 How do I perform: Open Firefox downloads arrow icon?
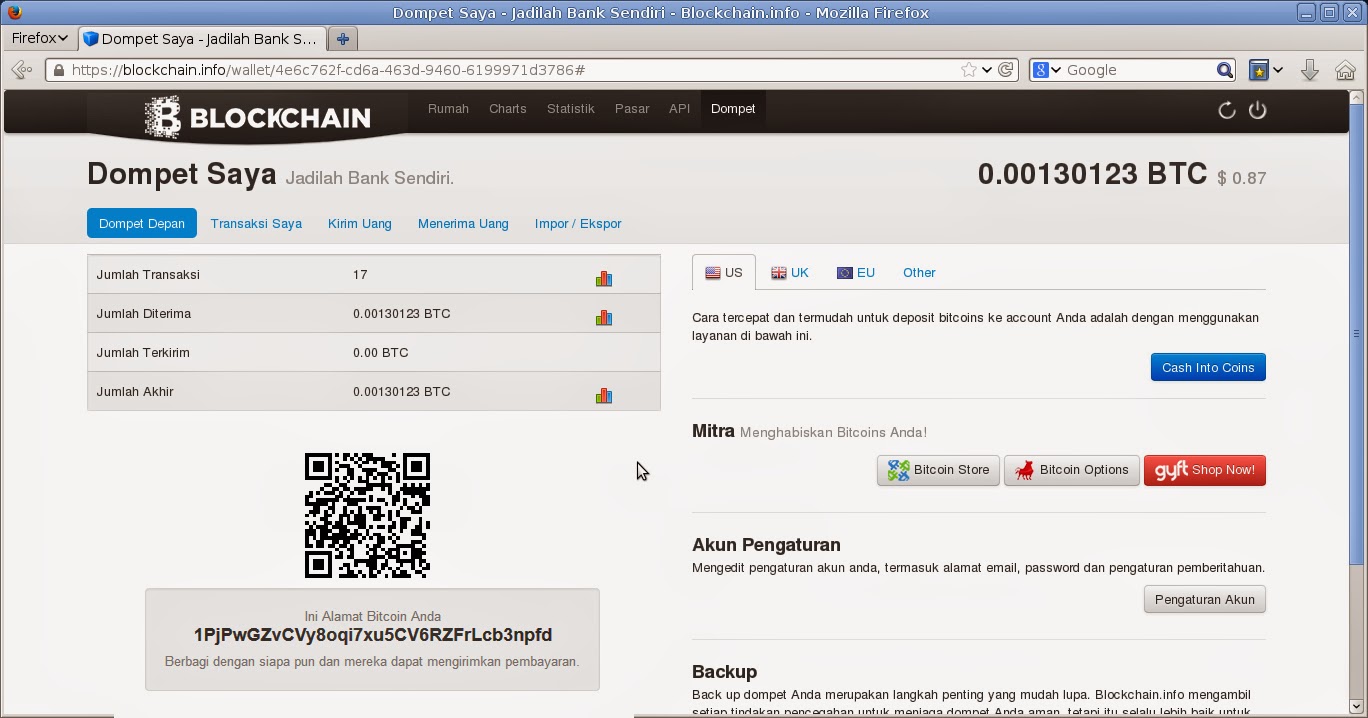point(1309,70)
